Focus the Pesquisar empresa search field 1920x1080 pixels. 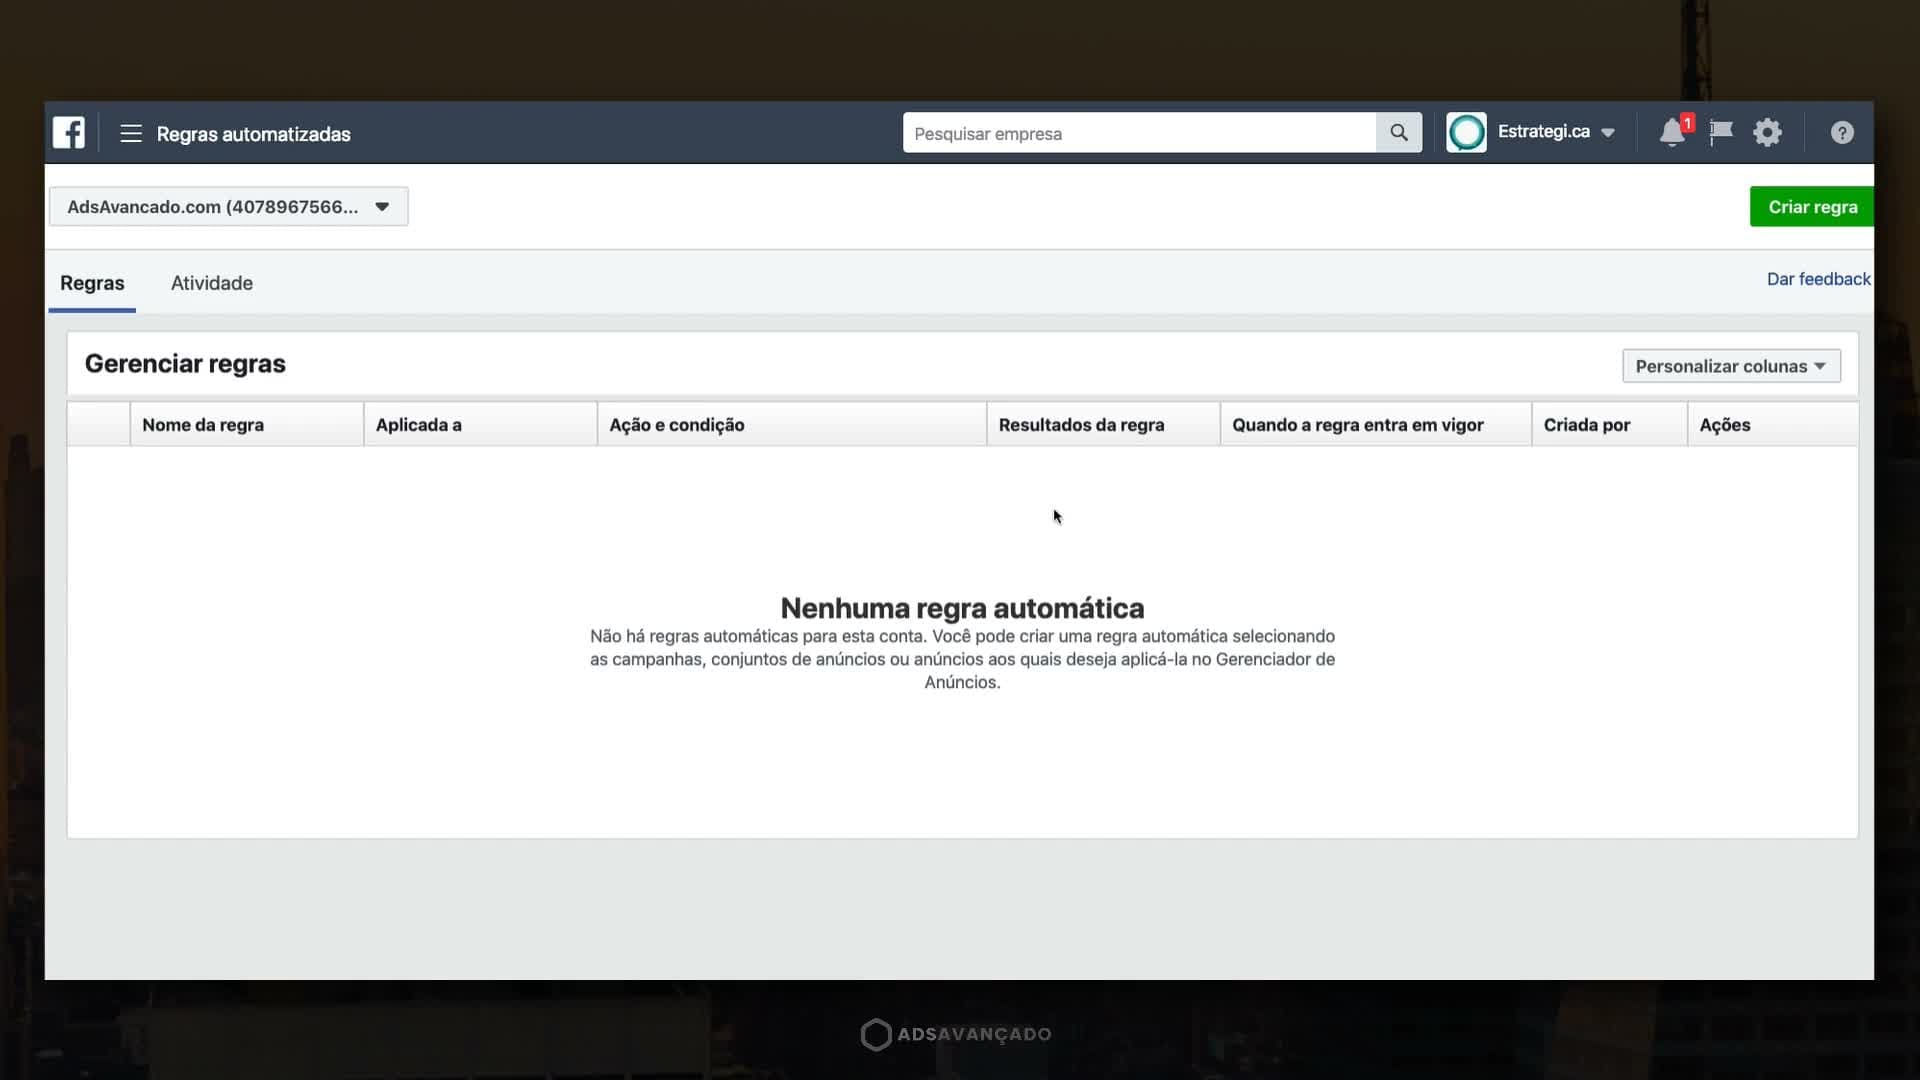pyautogui.click(x=1139, y=132)
